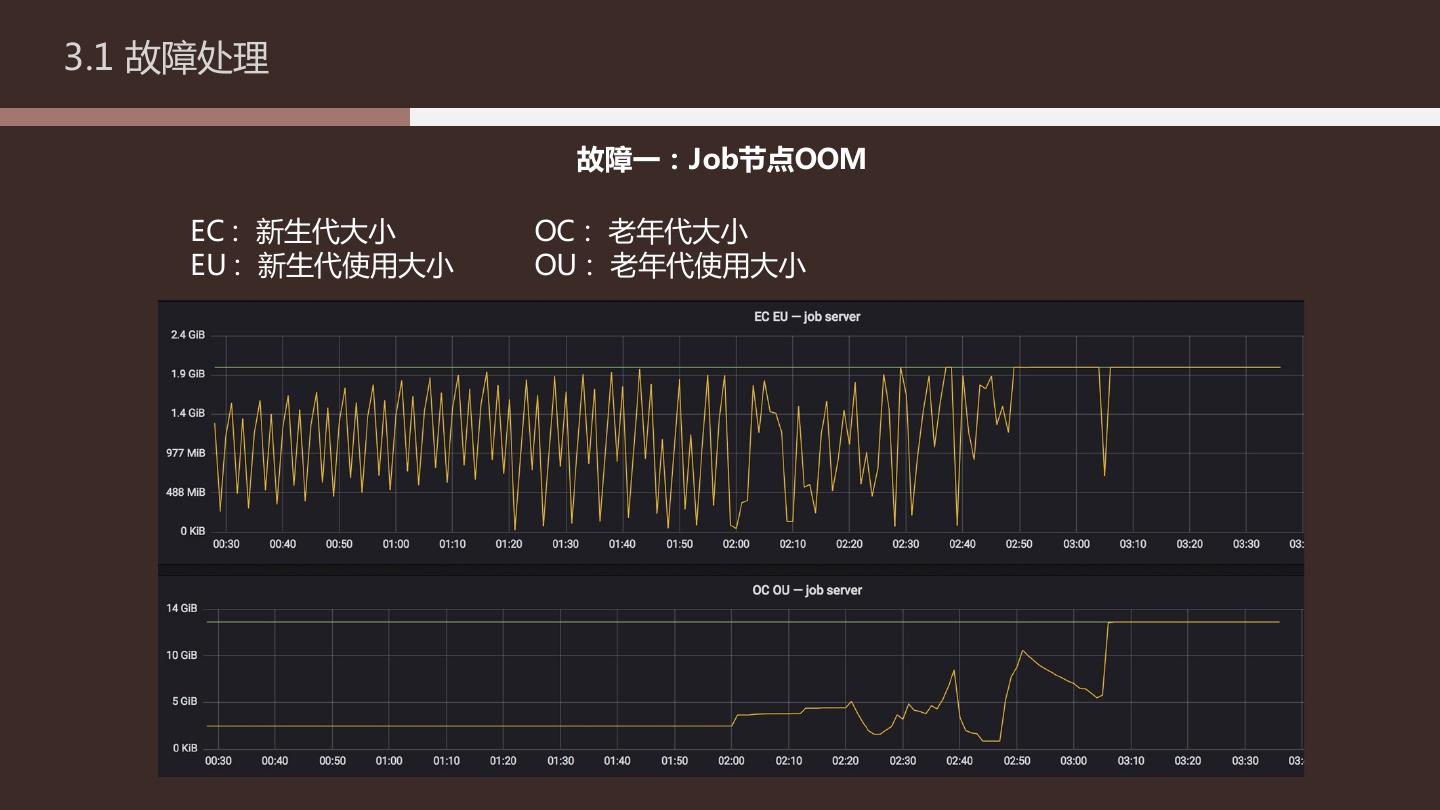1440x810 pixels.
Task: Select the EU 新生代使用大小 description line
Action: point(322,265)
